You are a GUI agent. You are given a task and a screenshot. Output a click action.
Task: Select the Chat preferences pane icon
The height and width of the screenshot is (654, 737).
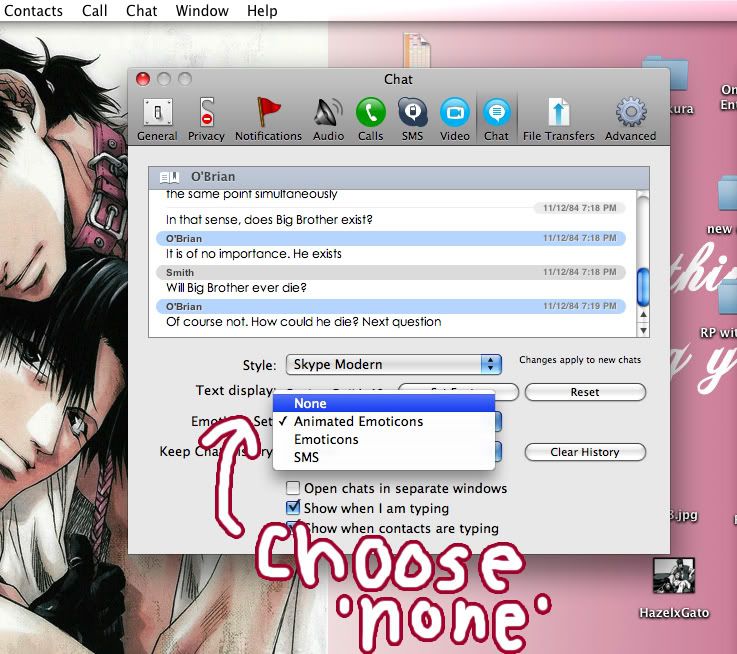click(x=496, y=119)
